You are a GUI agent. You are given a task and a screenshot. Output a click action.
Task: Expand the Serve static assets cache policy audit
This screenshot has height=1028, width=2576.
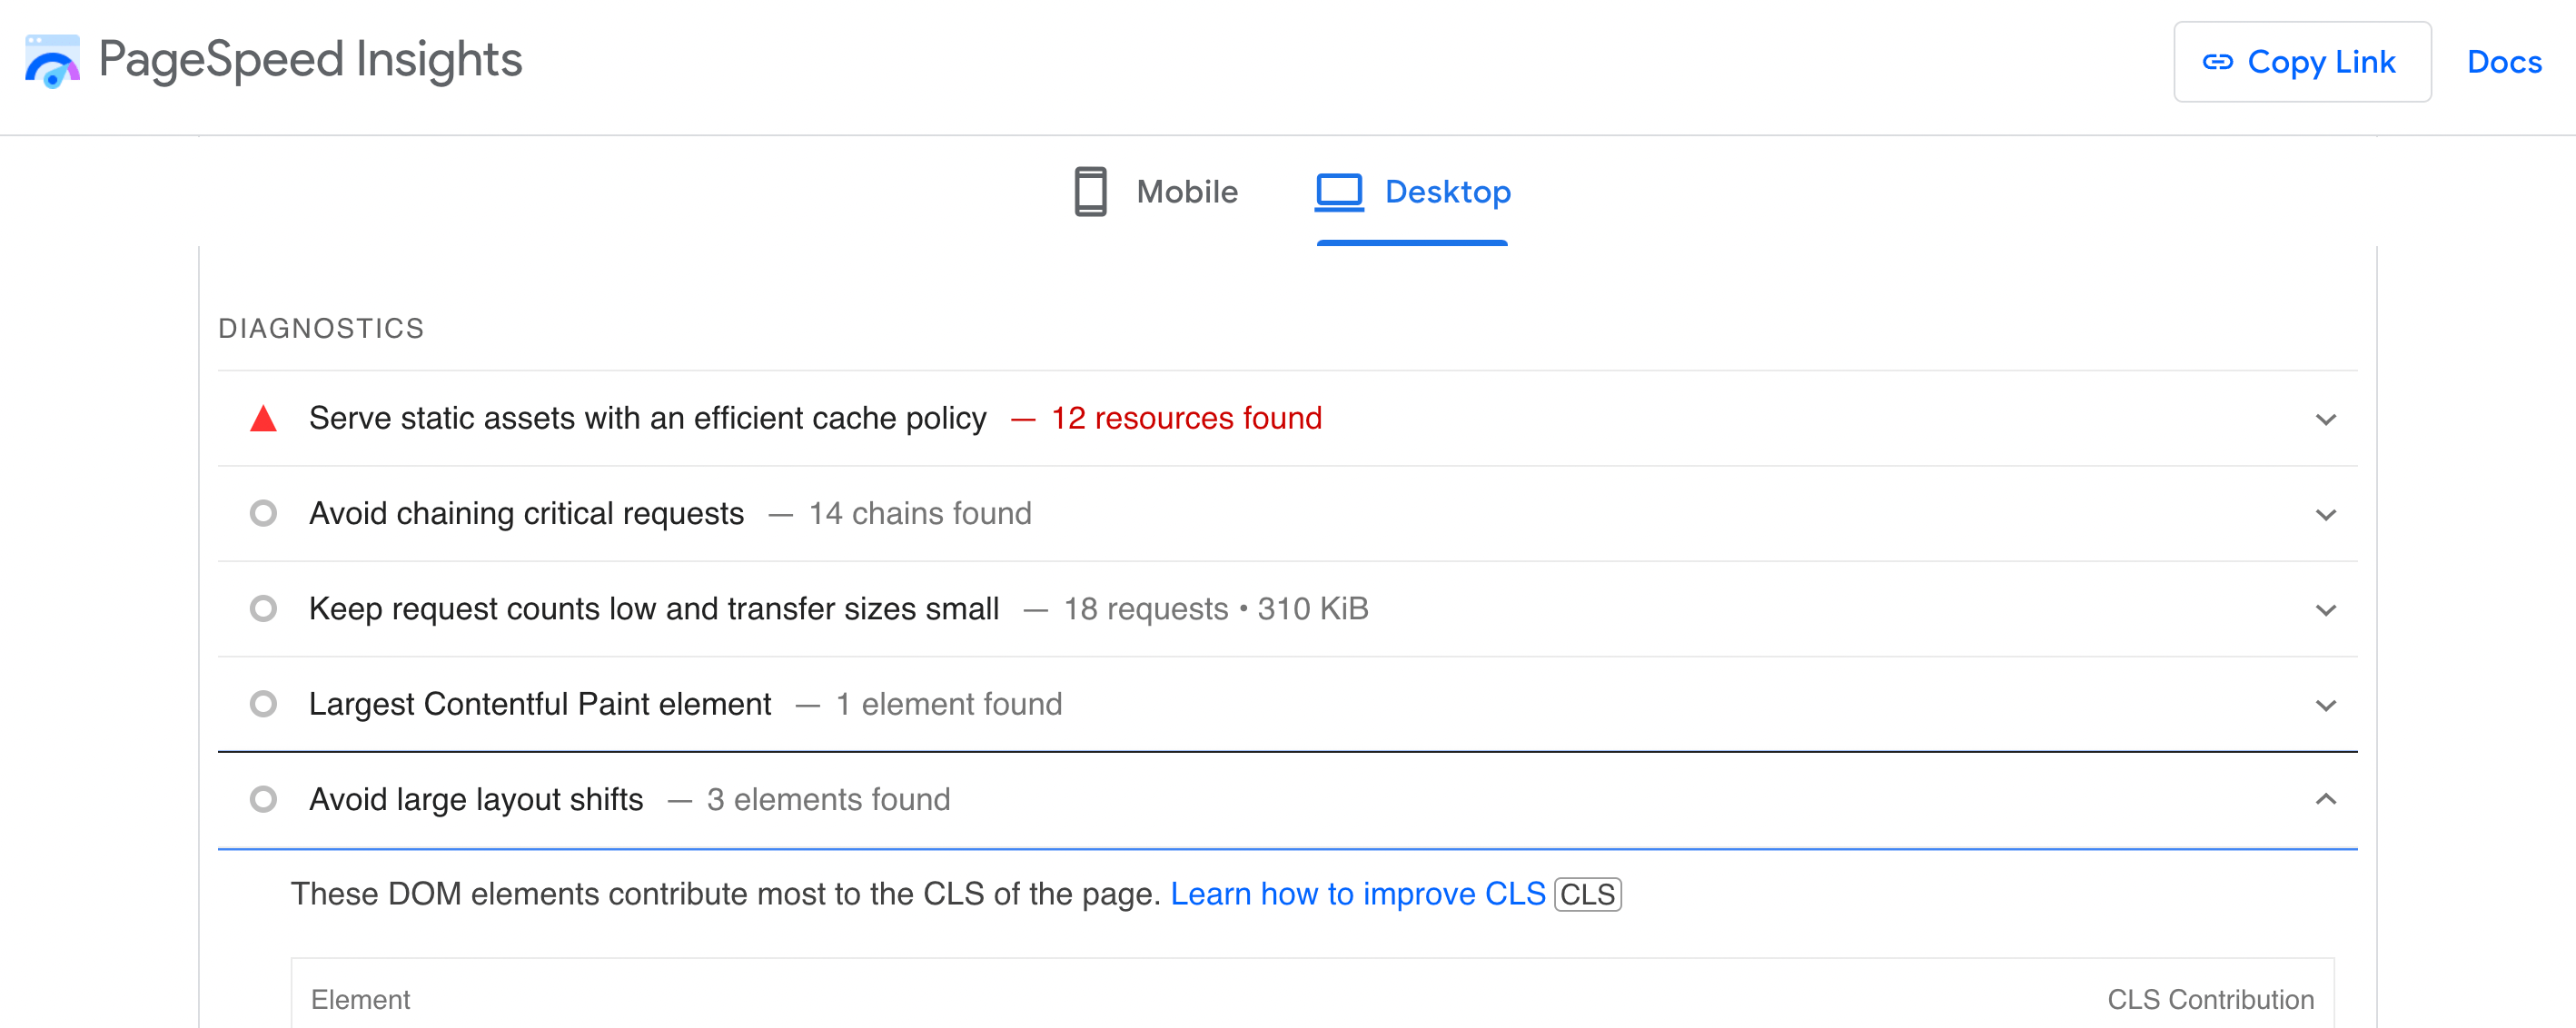(2327, 419)
